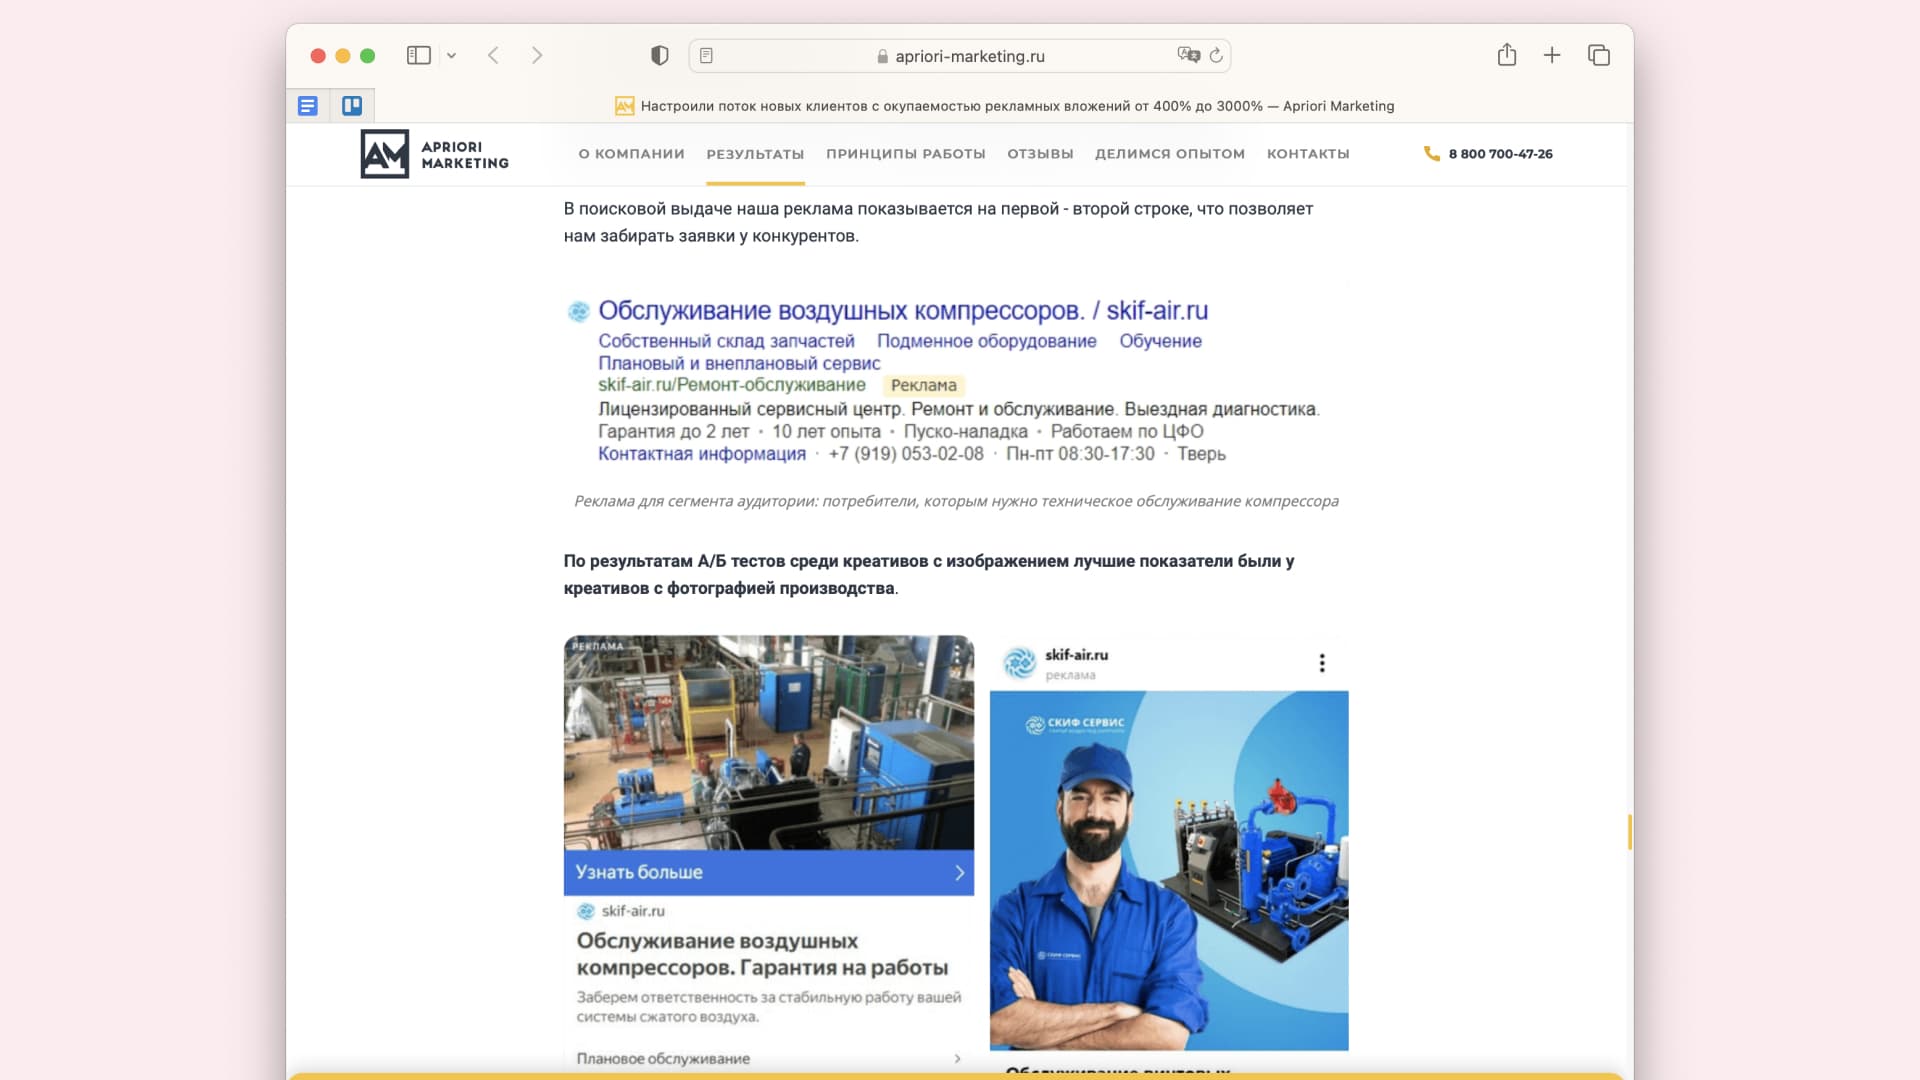Viewport: 1920px width, 1080px height.
Task: Click the orange phone handset icon
Action: (1430, 154)
